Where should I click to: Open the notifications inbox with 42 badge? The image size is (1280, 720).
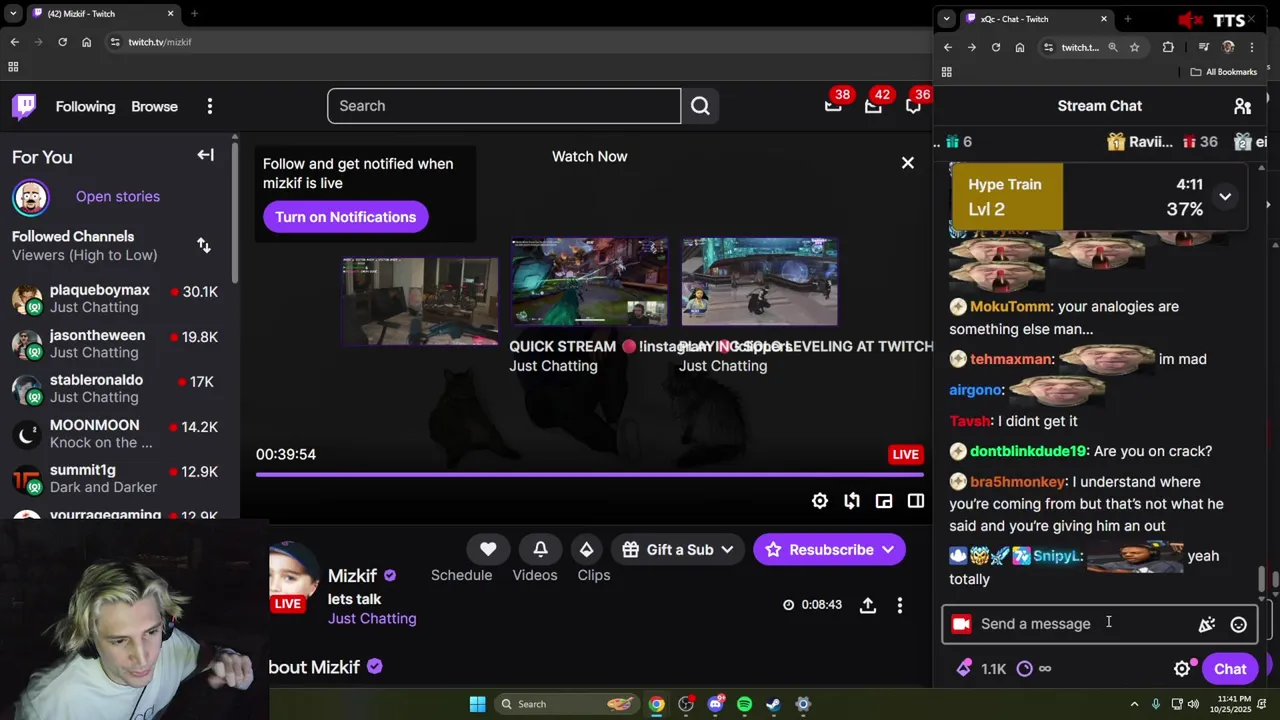tap(873, 106)
